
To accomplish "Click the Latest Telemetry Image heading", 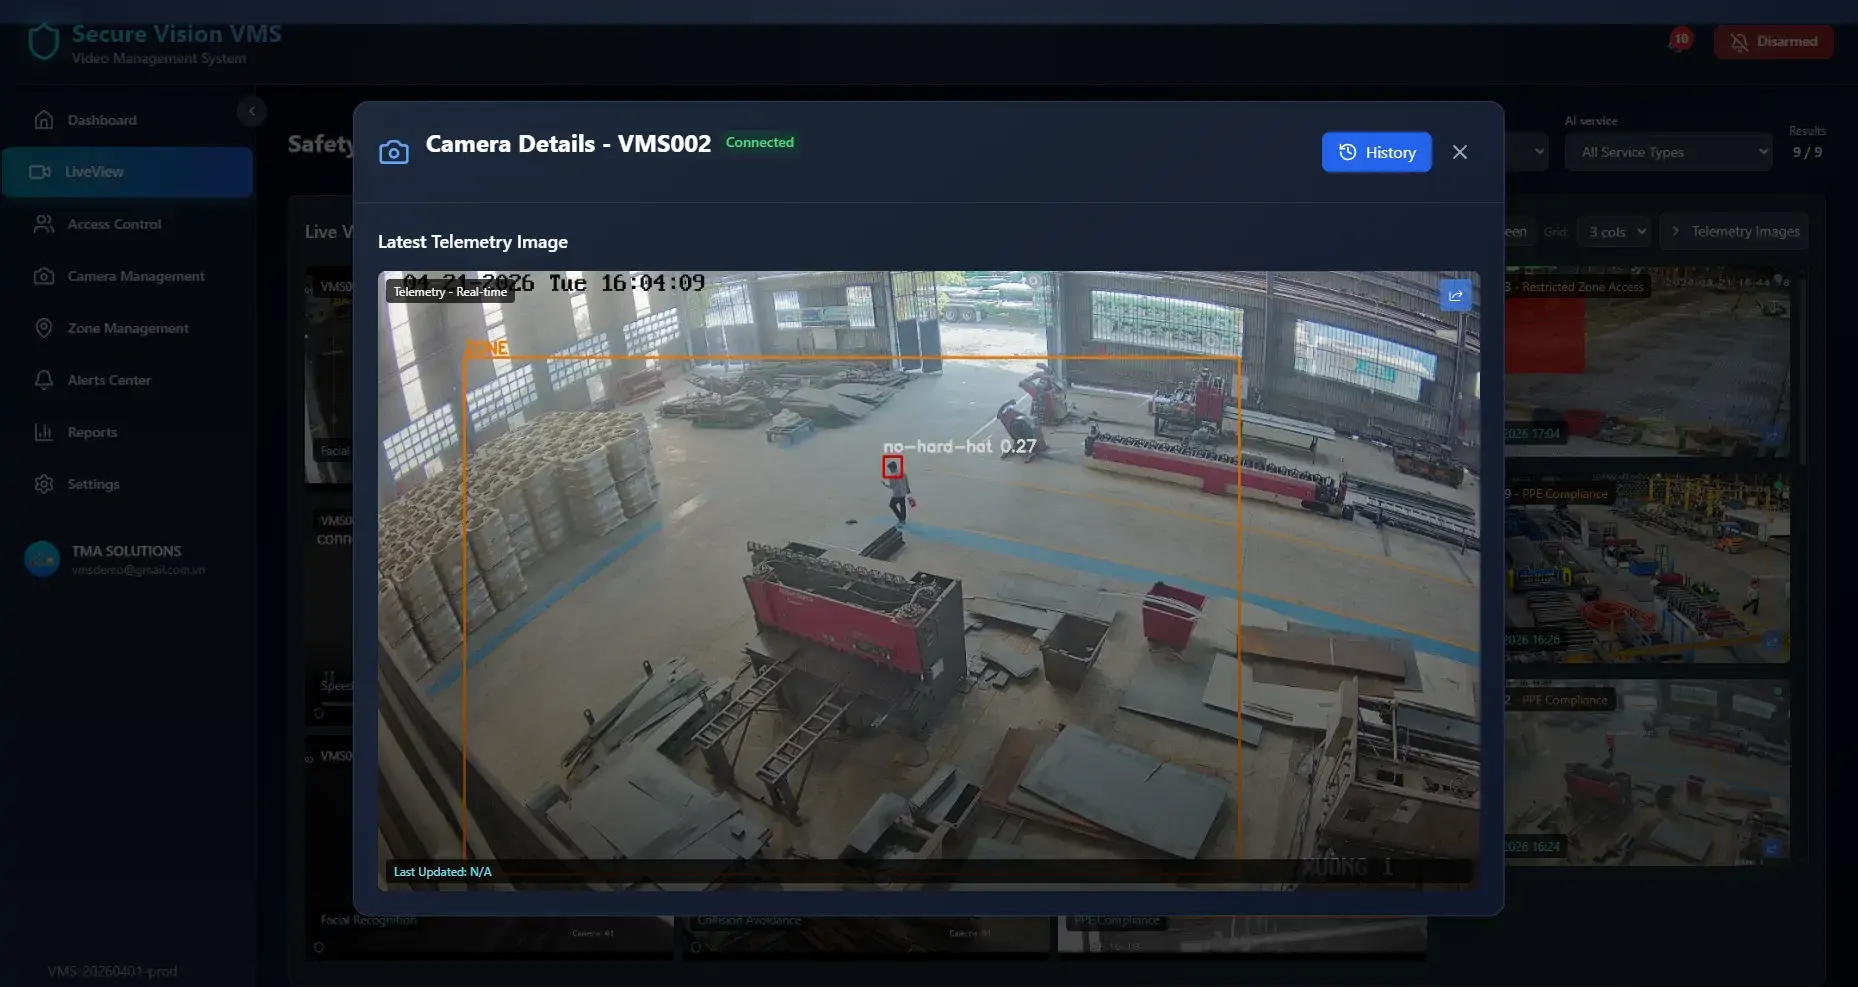I will [473, 242].
